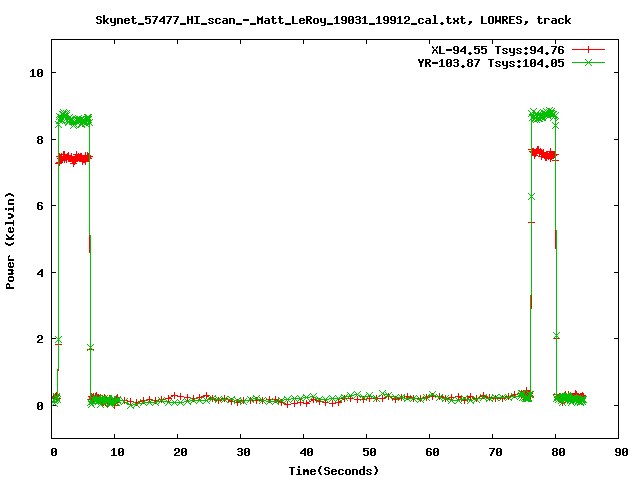Click the YR-103.87 Tsys:104.05 legend entry

[x=491, y=63]
